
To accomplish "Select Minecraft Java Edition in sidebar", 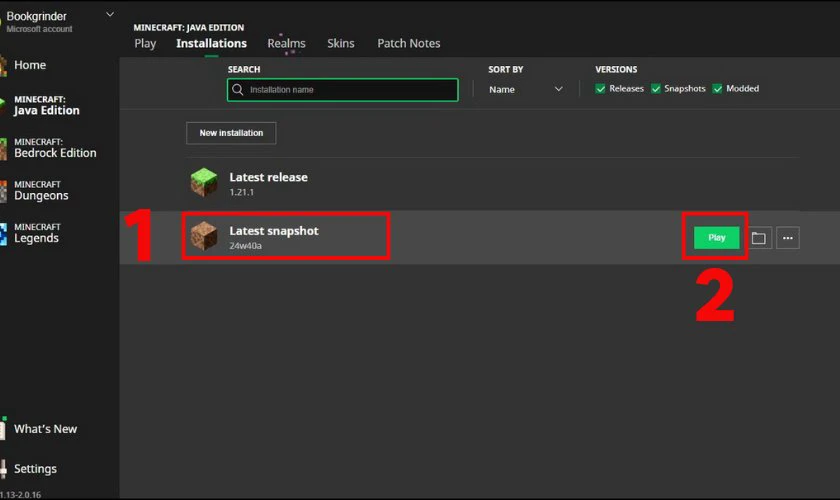I will (x=47, y=106).
